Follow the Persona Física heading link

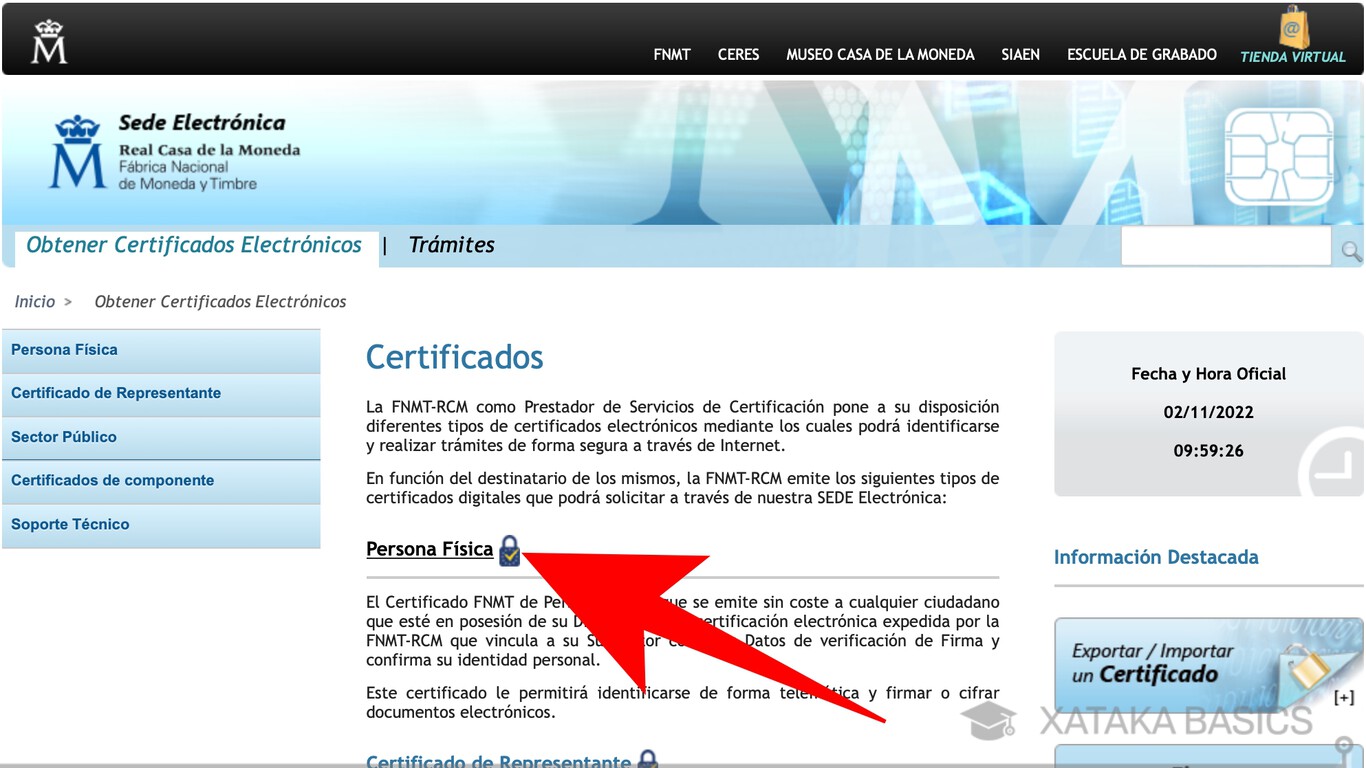point(429,549)
